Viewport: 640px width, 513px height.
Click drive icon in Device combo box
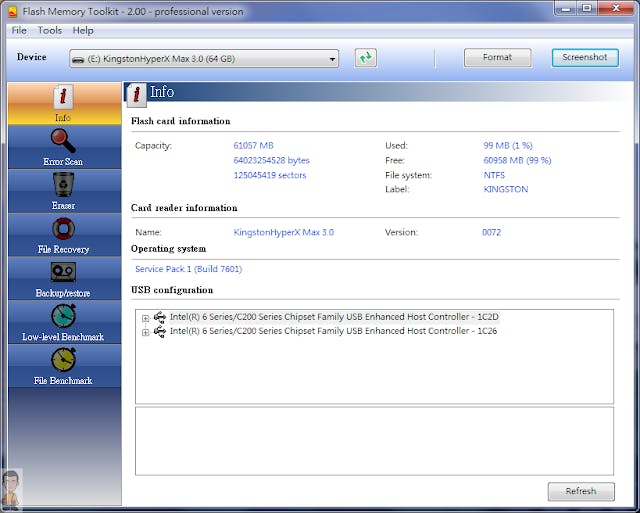coord(78,60)
